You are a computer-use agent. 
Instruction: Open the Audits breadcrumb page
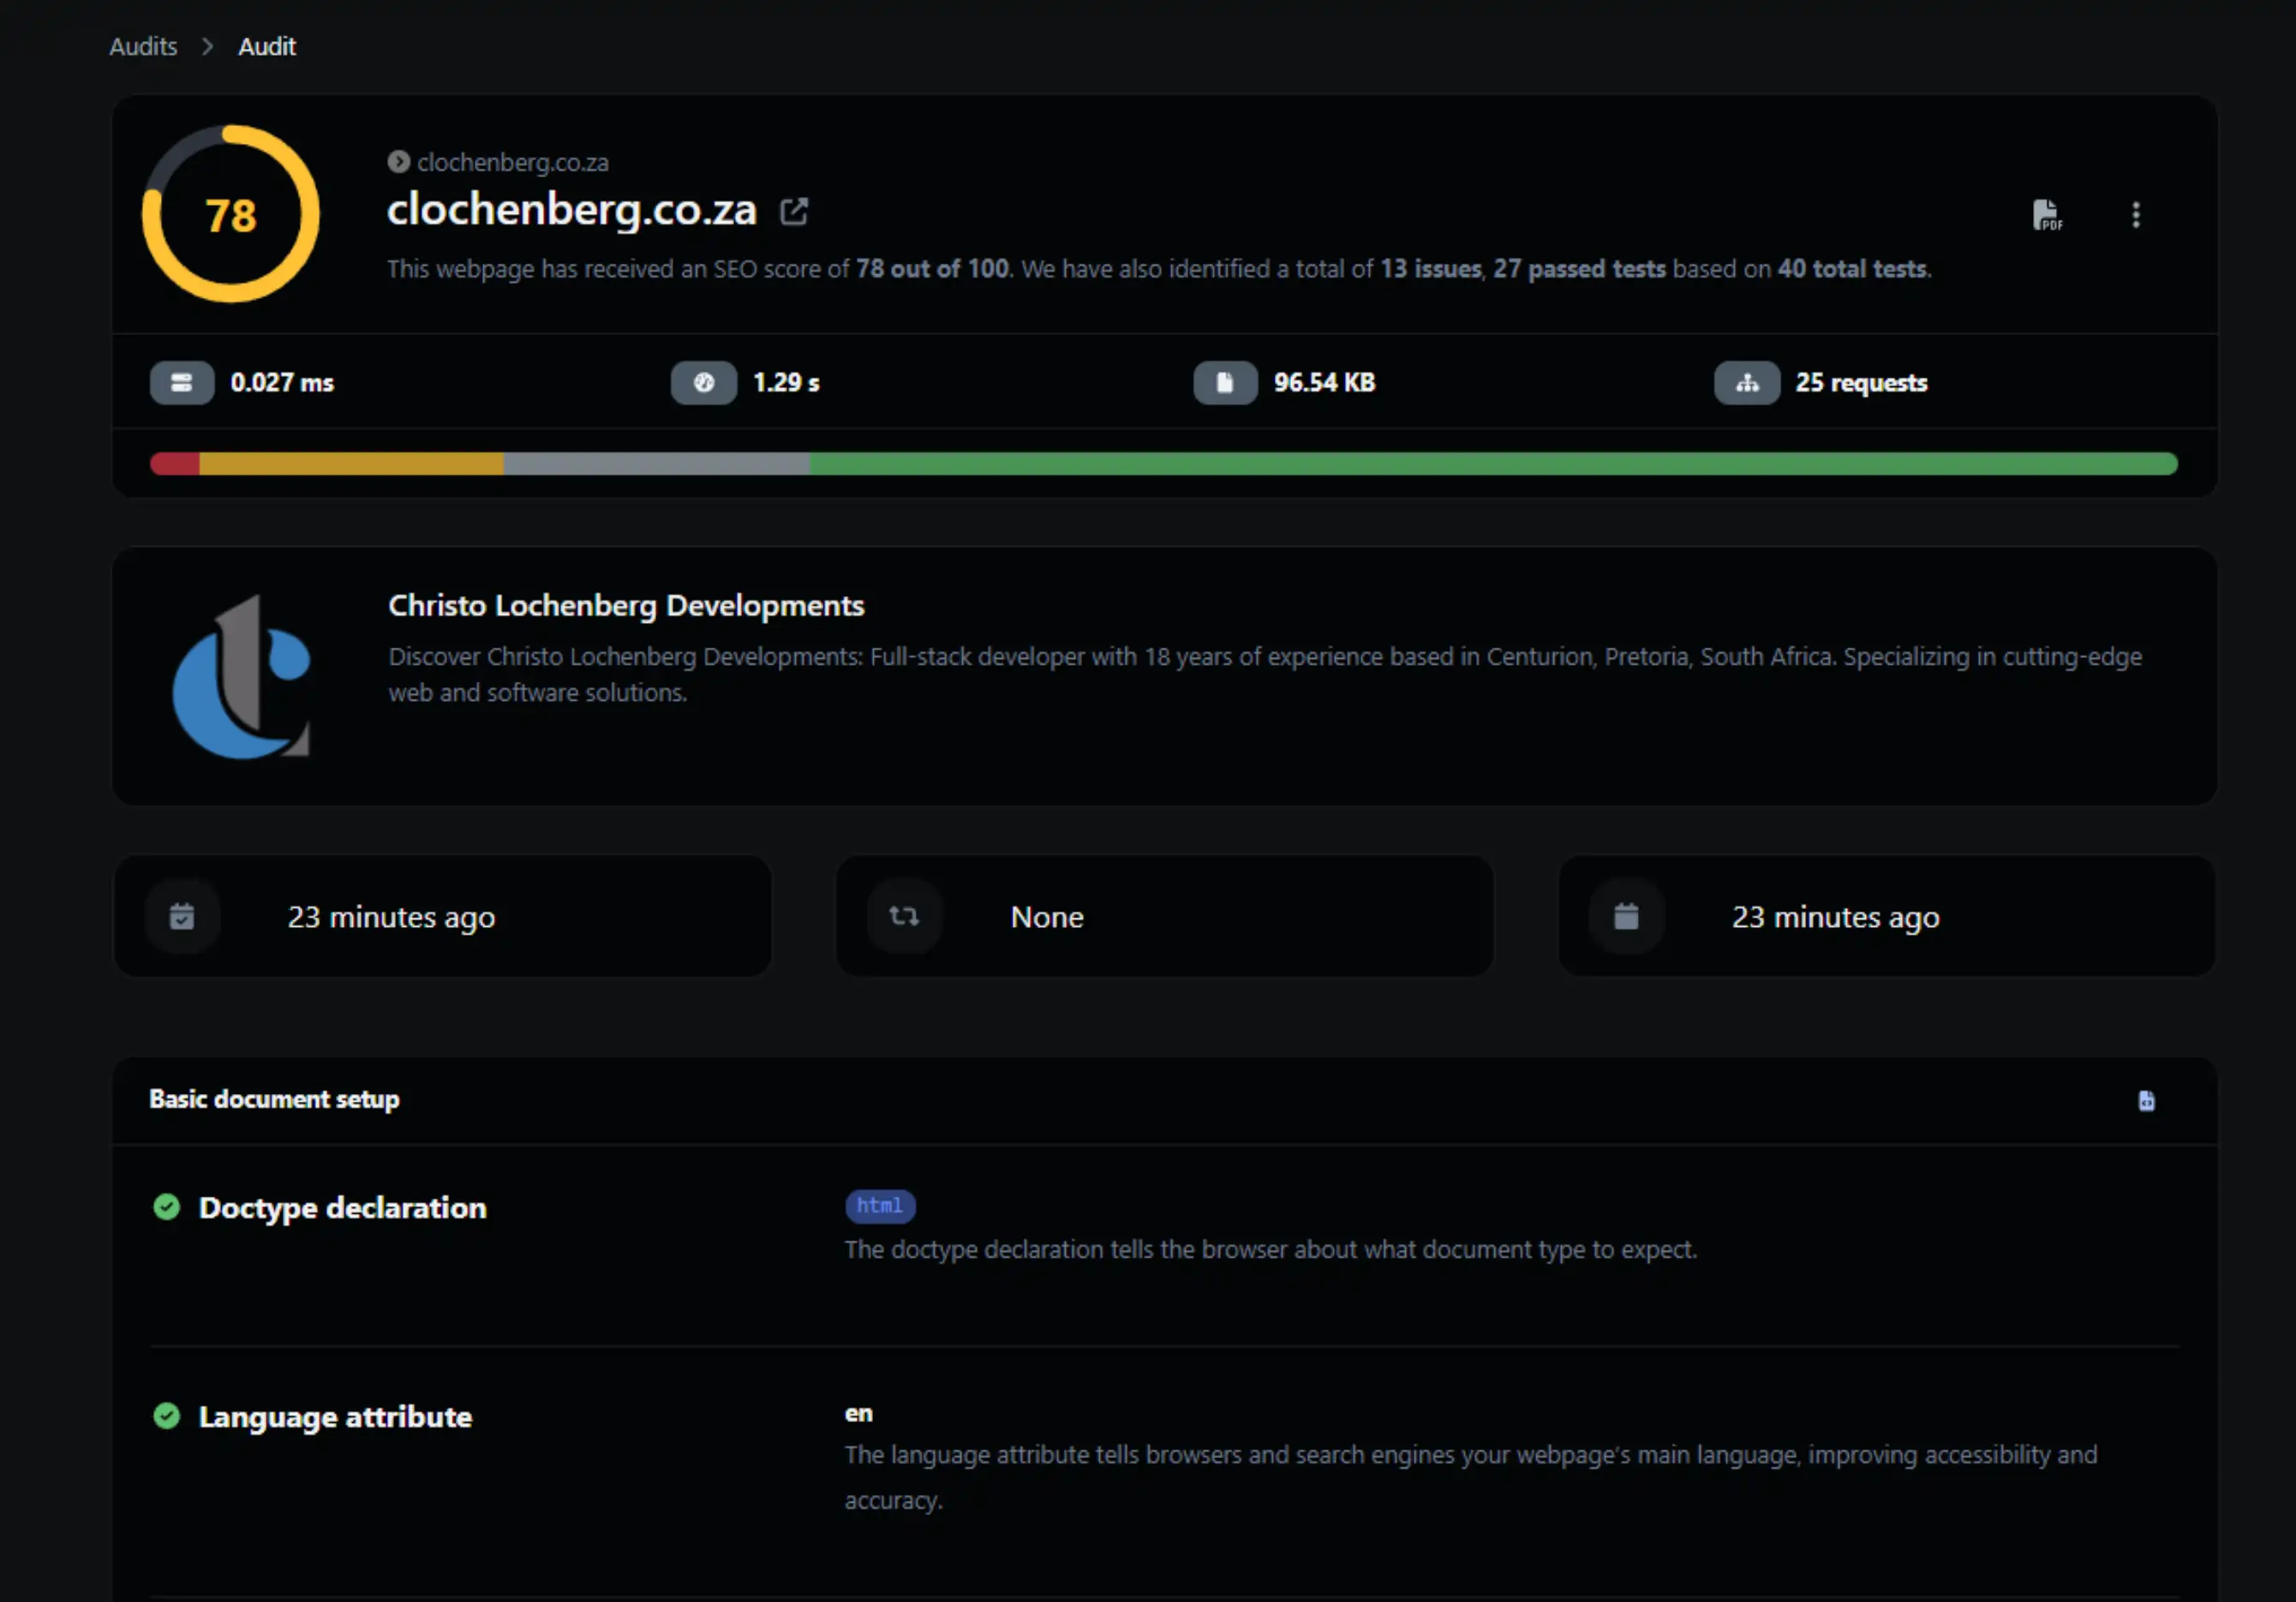click(x=142, y=46)
